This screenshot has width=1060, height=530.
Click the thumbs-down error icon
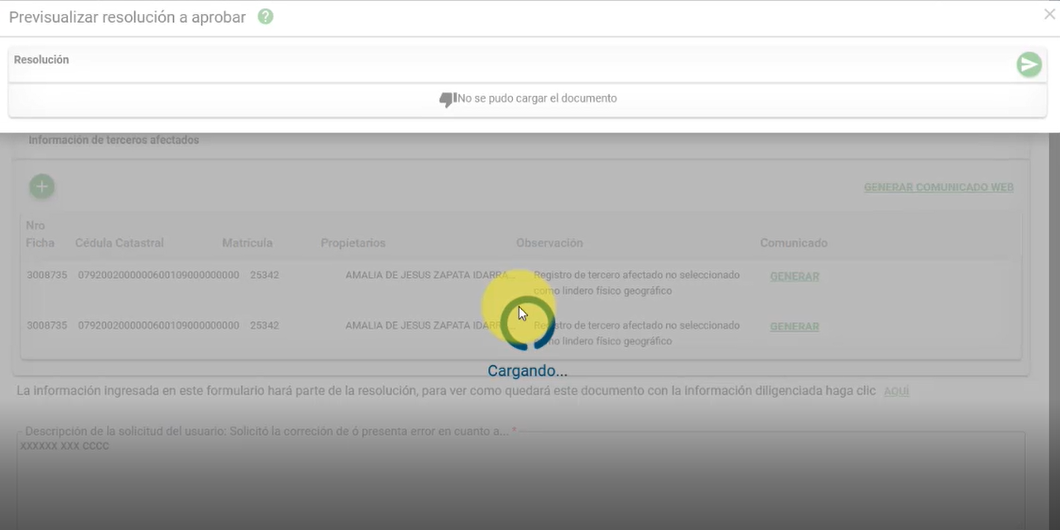[x=447, y=99]
